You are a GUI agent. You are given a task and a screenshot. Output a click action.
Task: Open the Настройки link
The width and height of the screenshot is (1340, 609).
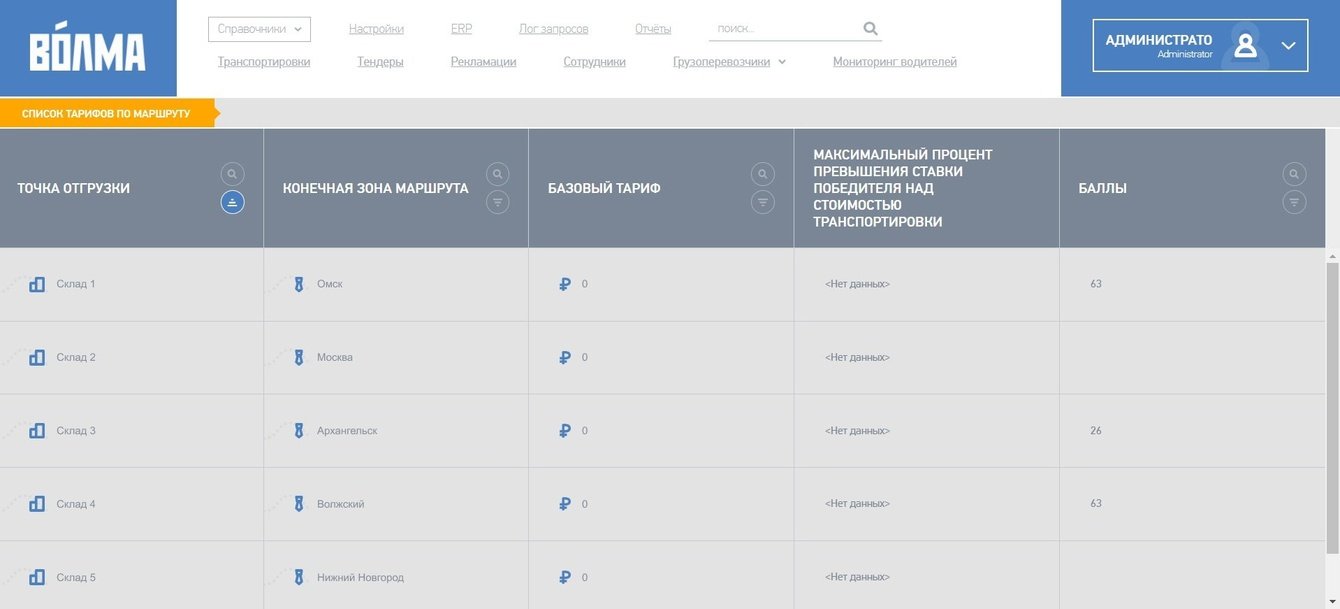[376, 29]
